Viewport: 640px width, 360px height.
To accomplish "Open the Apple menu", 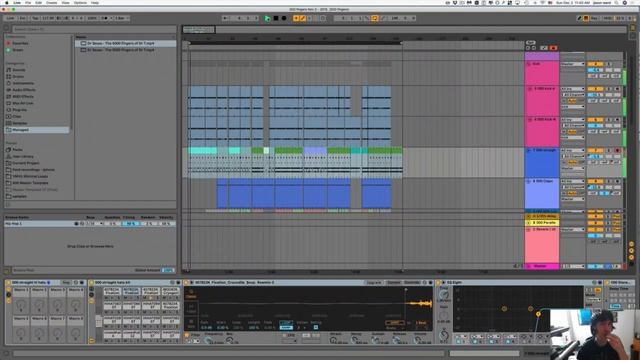I will (7, 2).
